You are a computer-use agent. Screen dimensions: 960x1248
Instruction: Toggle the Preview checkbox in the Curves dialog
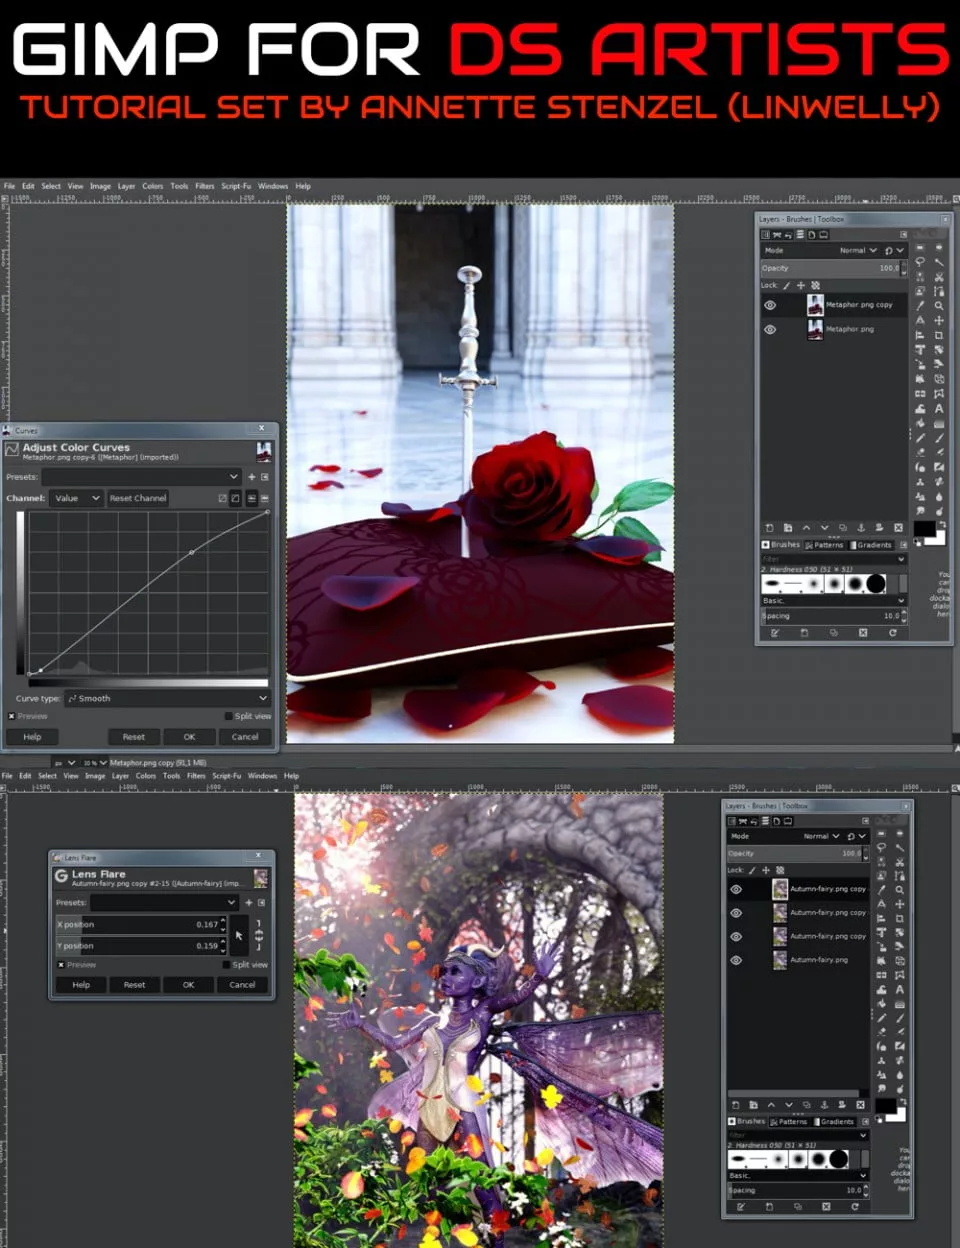12,716
